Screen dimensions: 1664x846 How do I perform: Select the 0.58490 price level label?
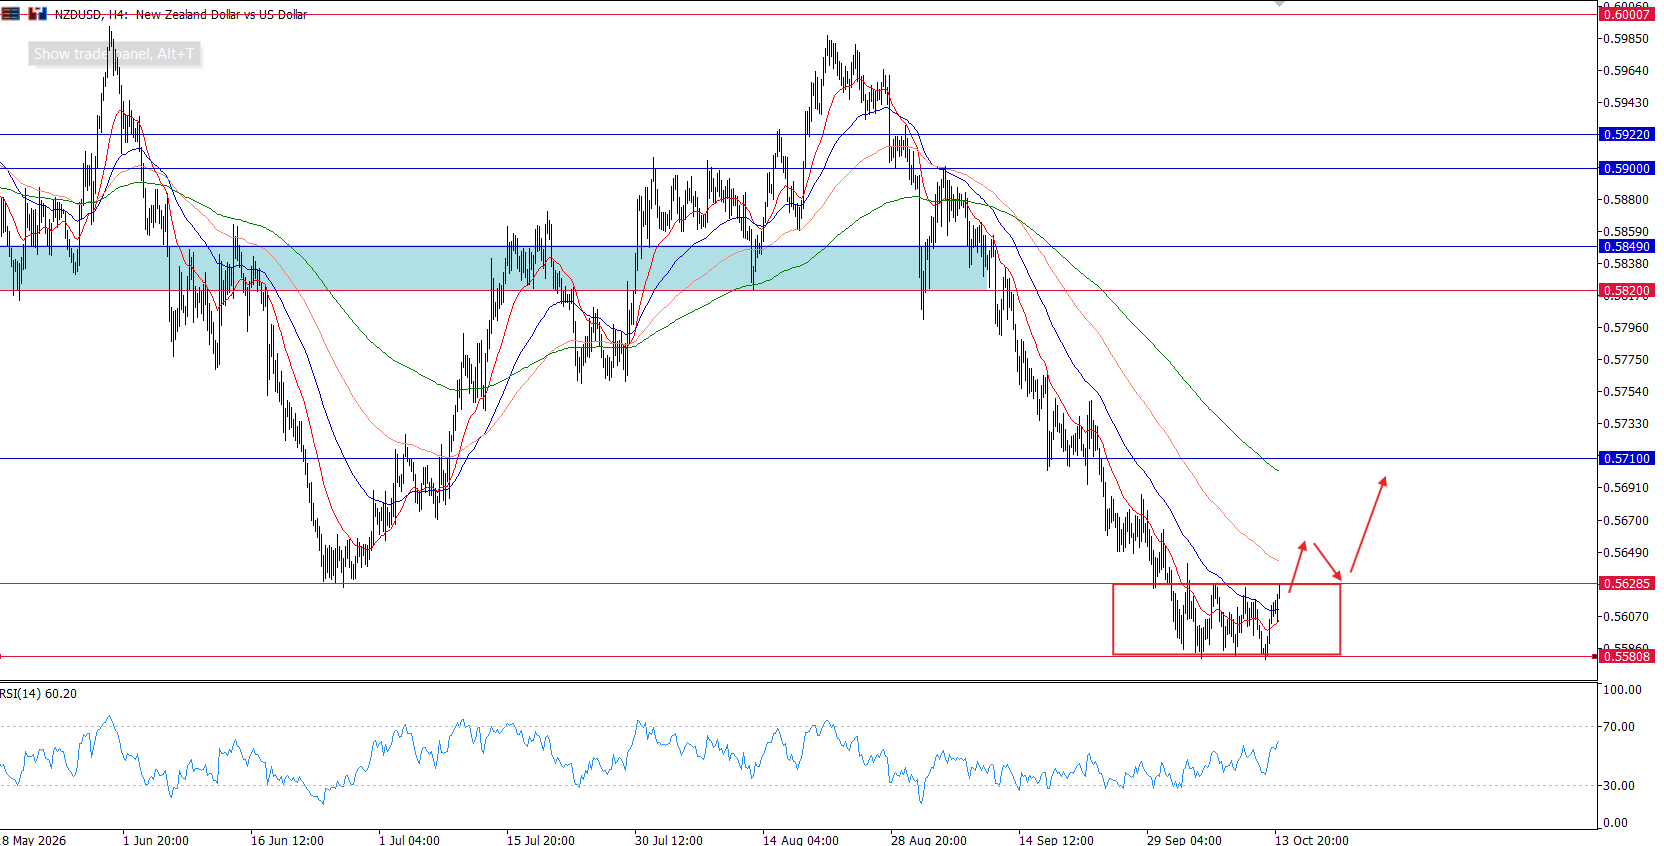(1627, 247)
